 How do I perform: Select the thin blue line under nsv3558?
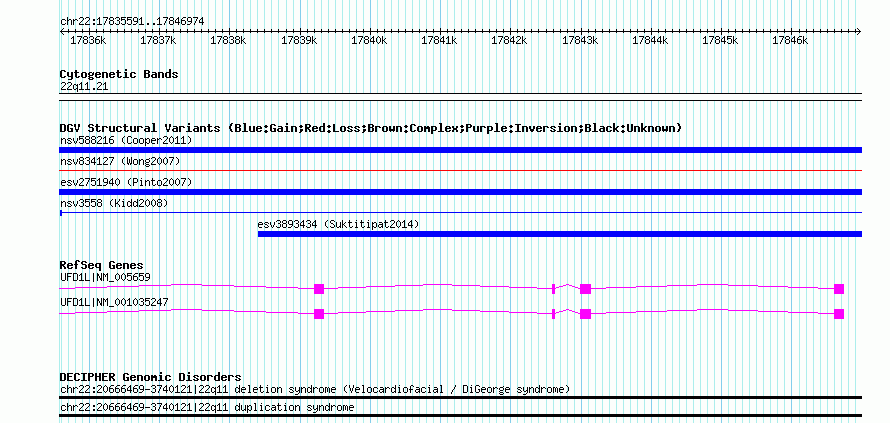(460, 213)
